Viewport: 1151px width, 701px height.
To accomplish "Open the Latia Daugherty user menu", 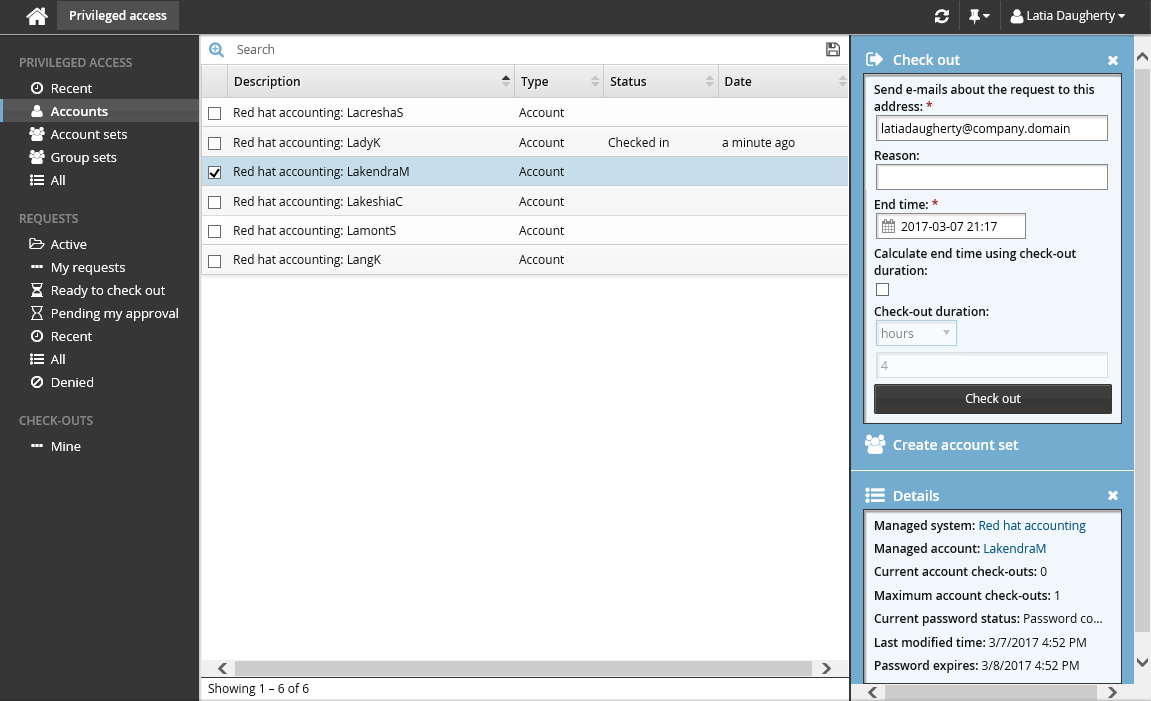I will click(x=1067, y=16).
